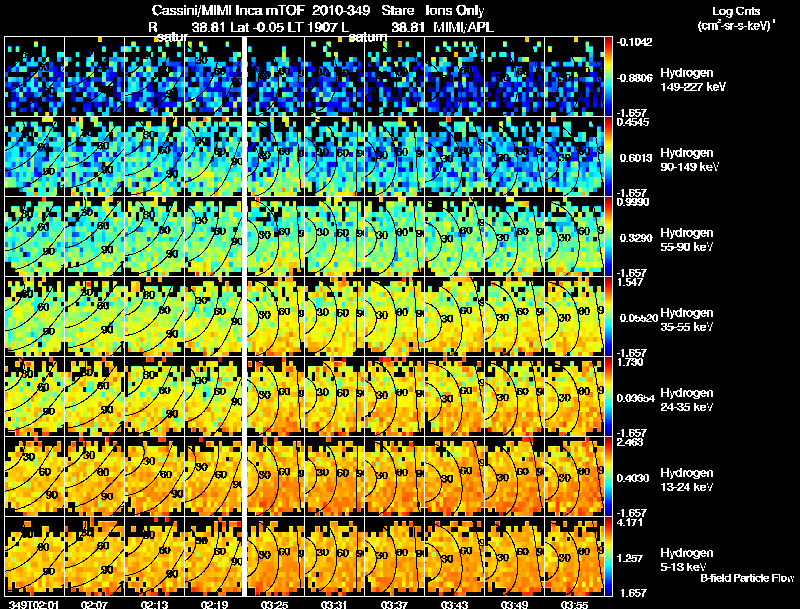
Task: Click the 02:07 time label
Action: (x=94, y=604)
